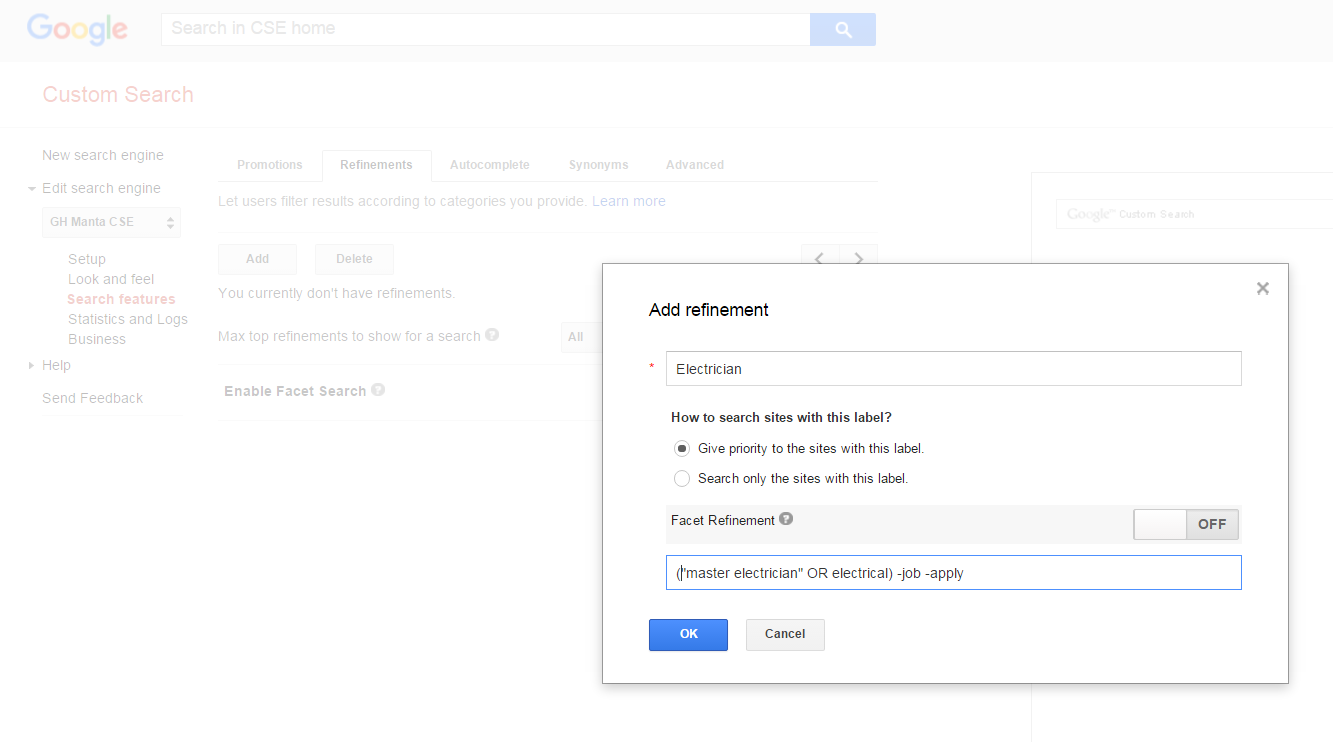Click the left pagination arrow
The height and width of the screenshot is (742, 1333).
819,258
